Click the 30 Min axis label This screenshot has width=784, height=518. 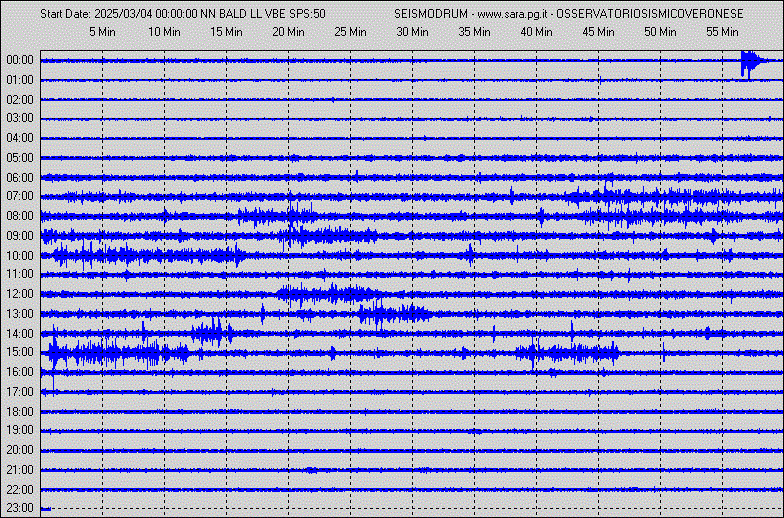tap(412, 32)
